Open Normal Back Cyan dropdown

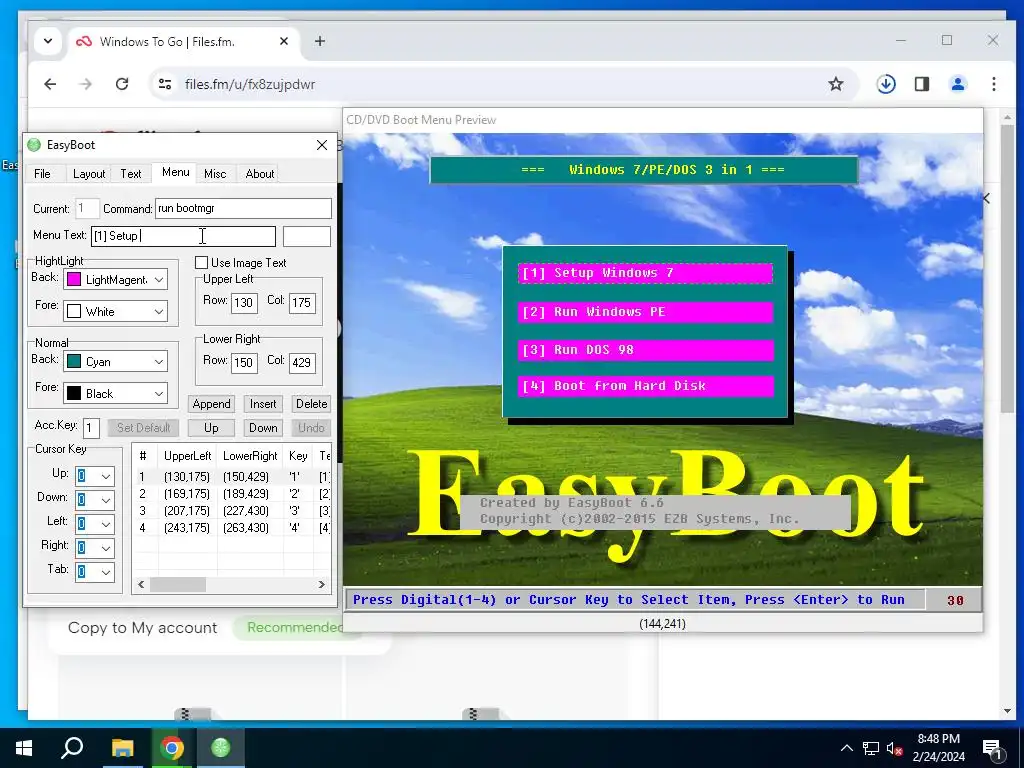pyautogui.click(x=159, y=361)
